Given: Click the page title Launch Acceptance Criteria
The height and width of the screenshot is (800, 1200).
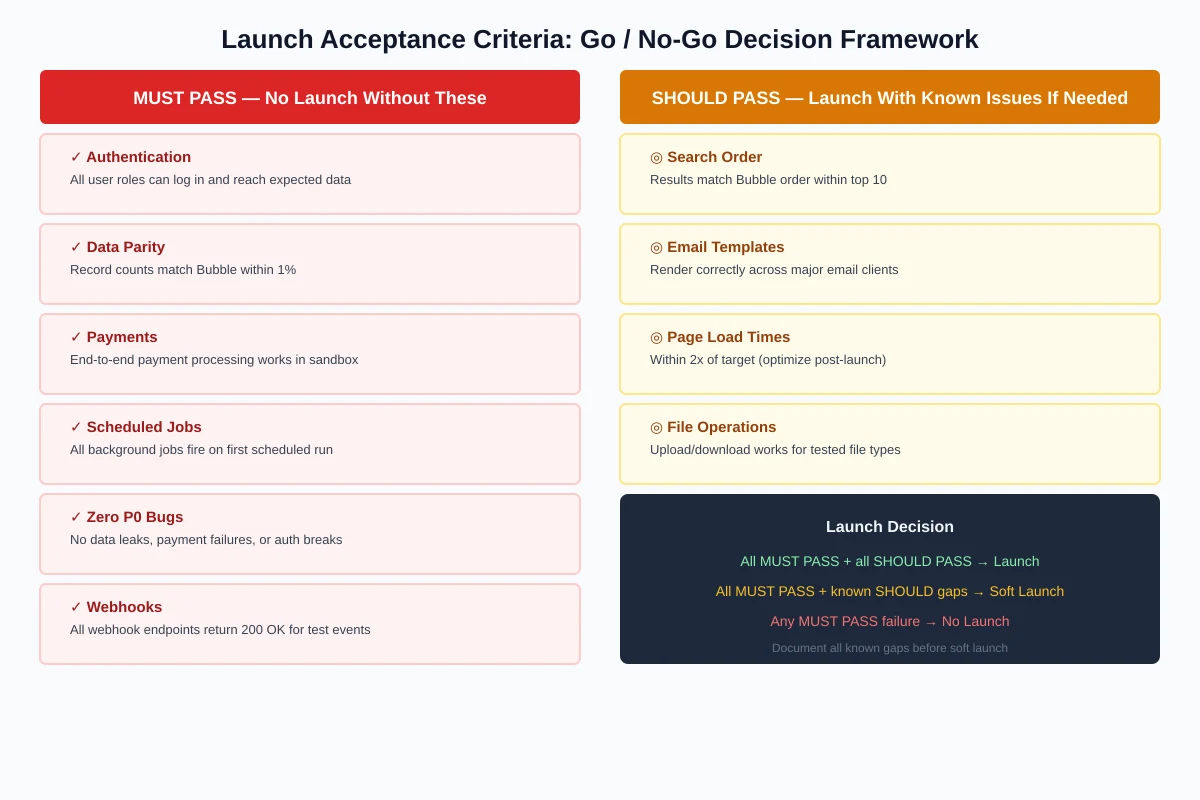Looking at the screenshot, I should [600, 39].
